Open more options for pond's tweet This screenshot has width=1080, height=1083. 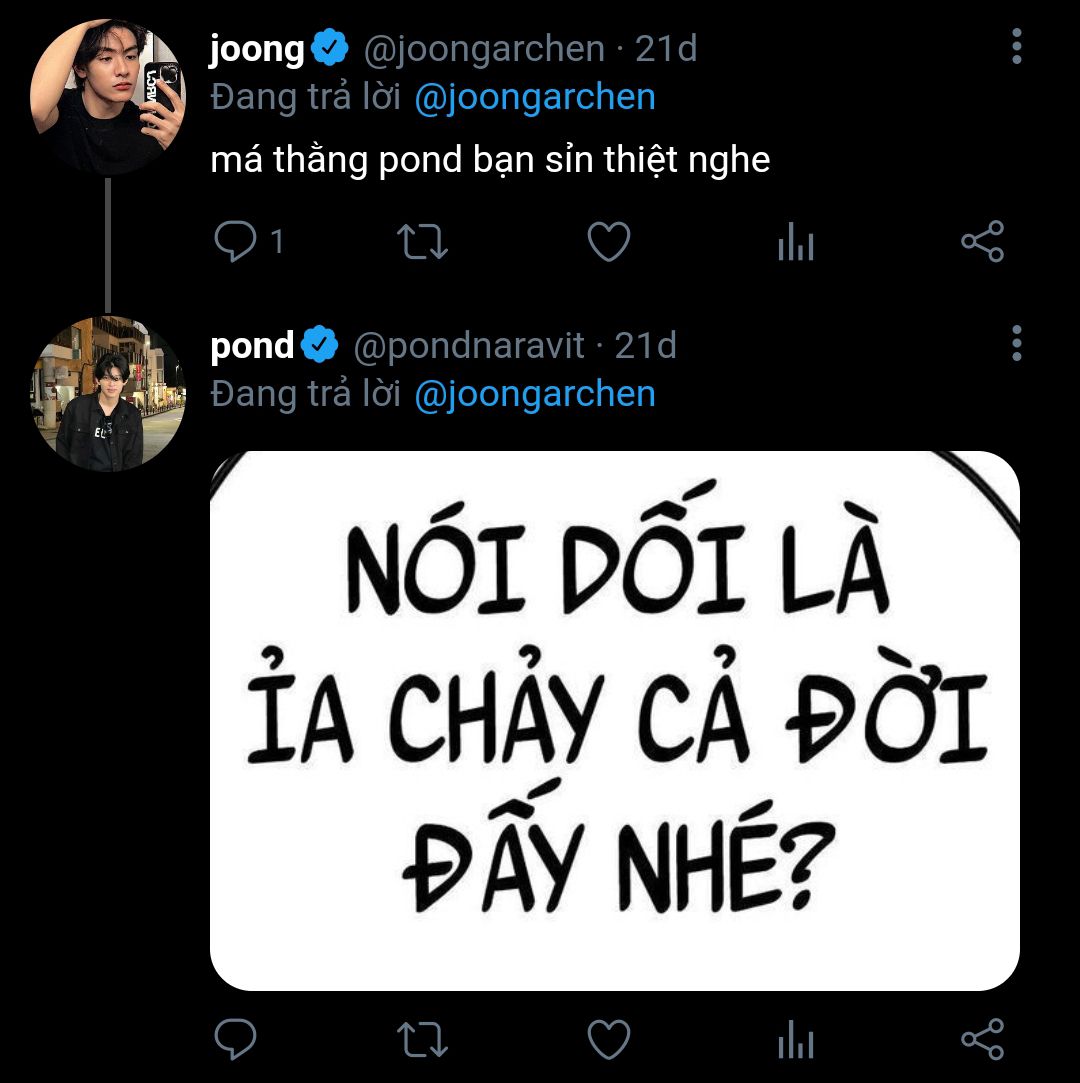(x=1016, y=343)
